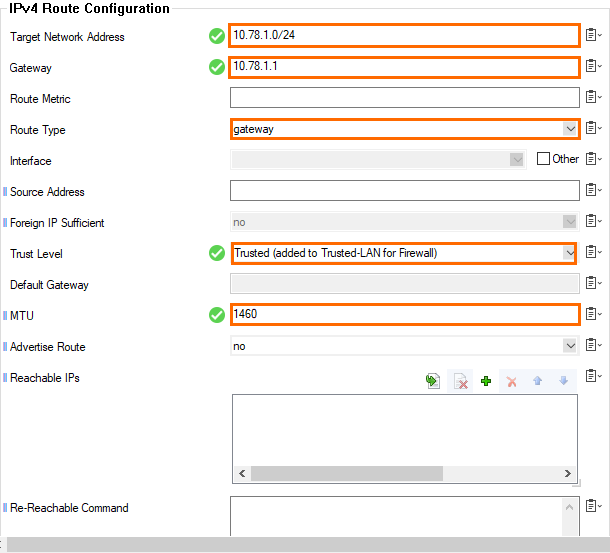Open clipboard menu icon for Reachable IPs
The width and height of the screenshot is (610, 553).
(x=593, y=376)
